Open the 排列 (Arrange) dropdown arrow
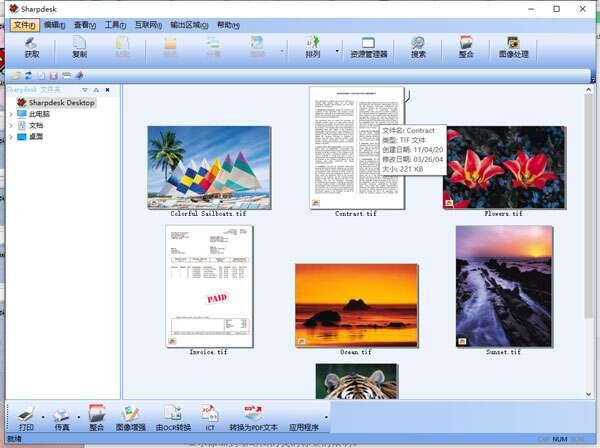 click(x=337, y=48)
